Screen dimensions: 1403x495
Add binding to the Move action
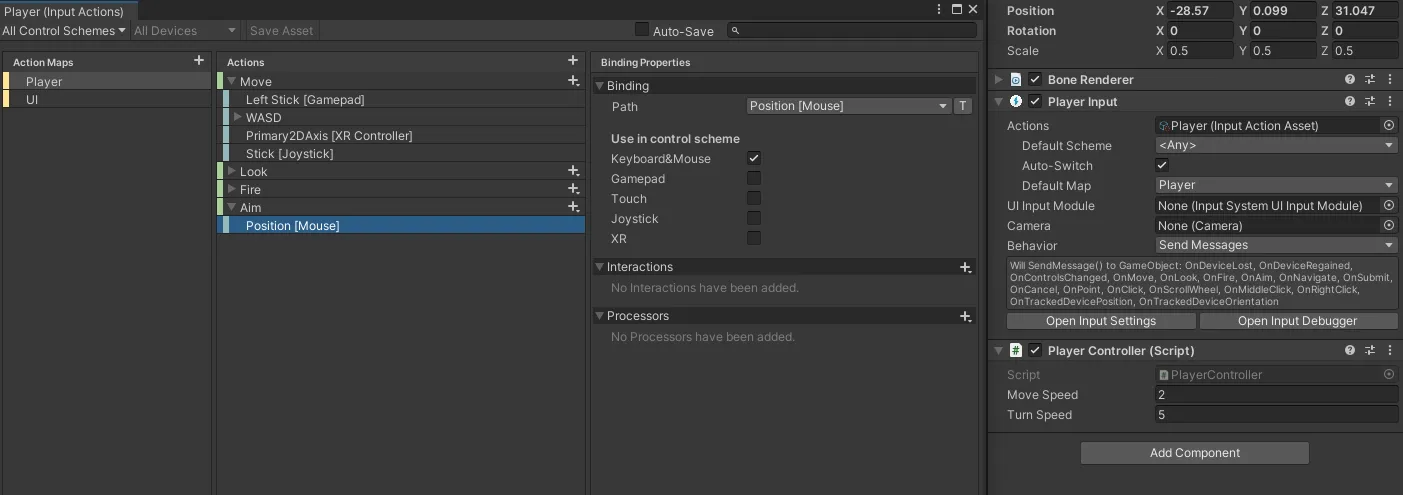pos(573,81)
